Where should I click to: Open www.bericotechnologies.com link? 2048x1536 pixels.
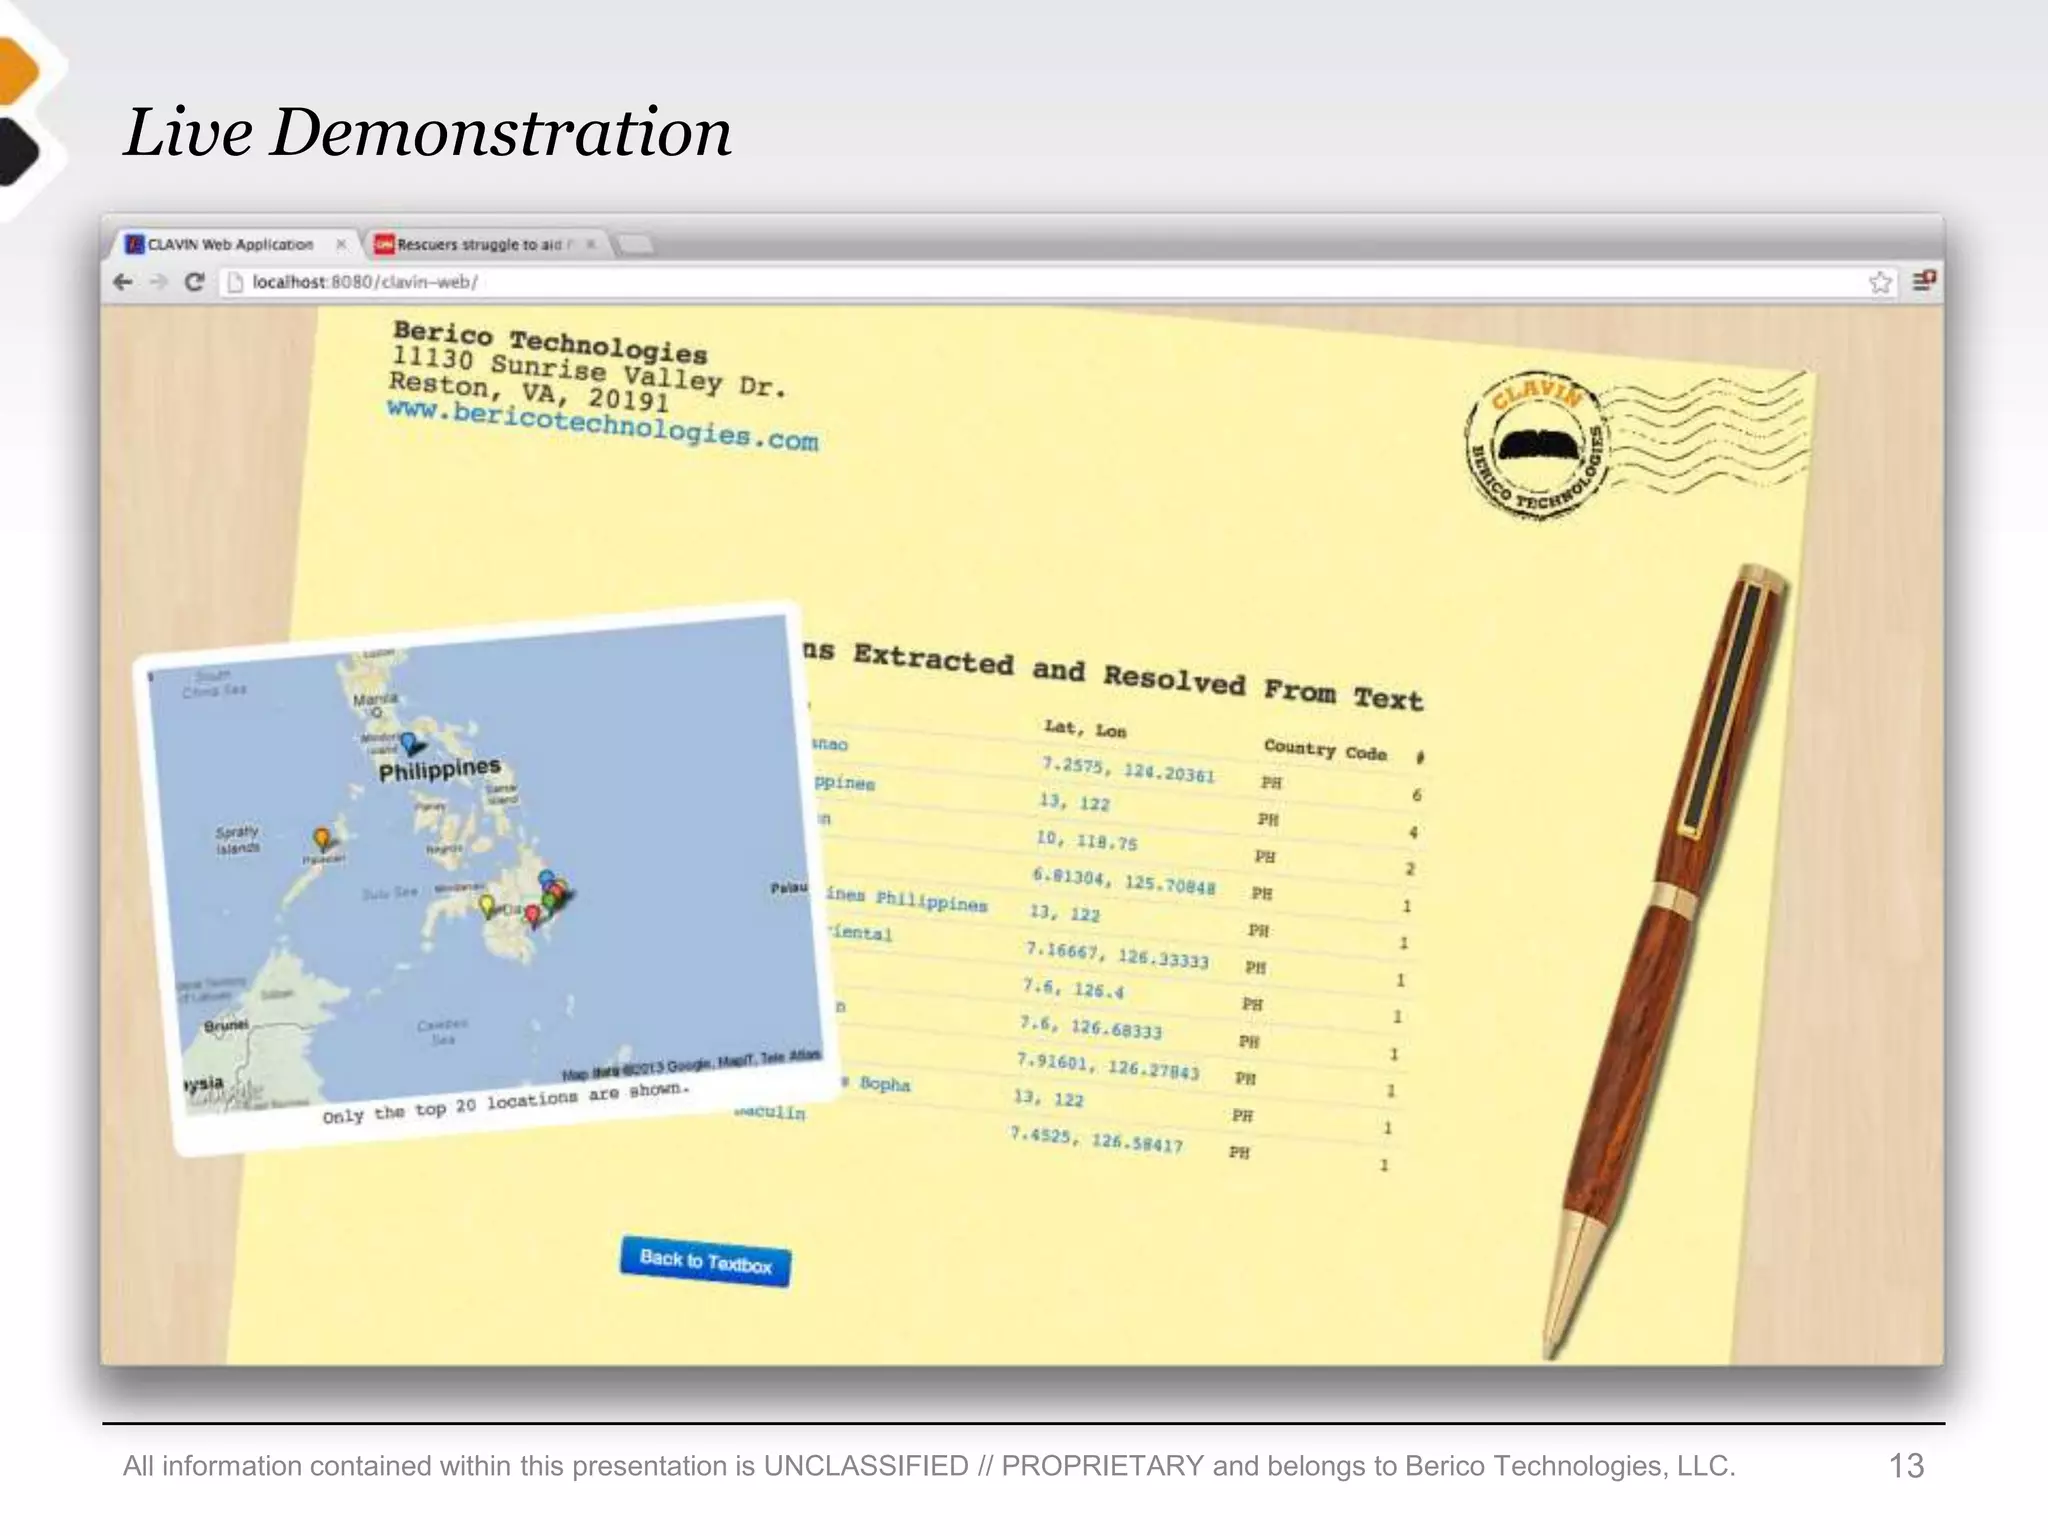(602, 427)
